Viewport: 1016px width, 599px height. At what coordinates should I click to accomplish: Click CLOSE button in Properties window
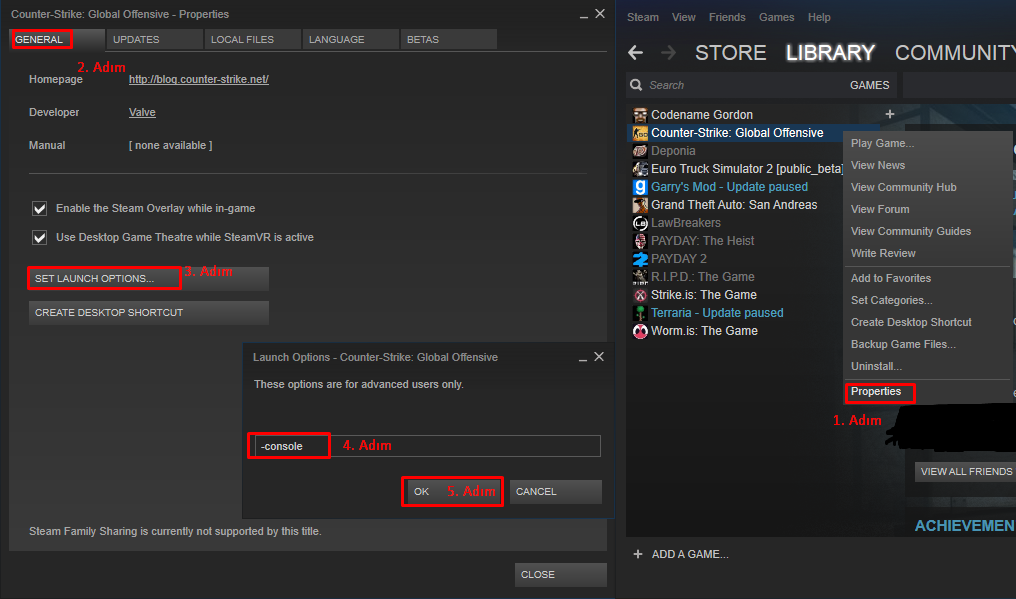[x=560, y=575]
